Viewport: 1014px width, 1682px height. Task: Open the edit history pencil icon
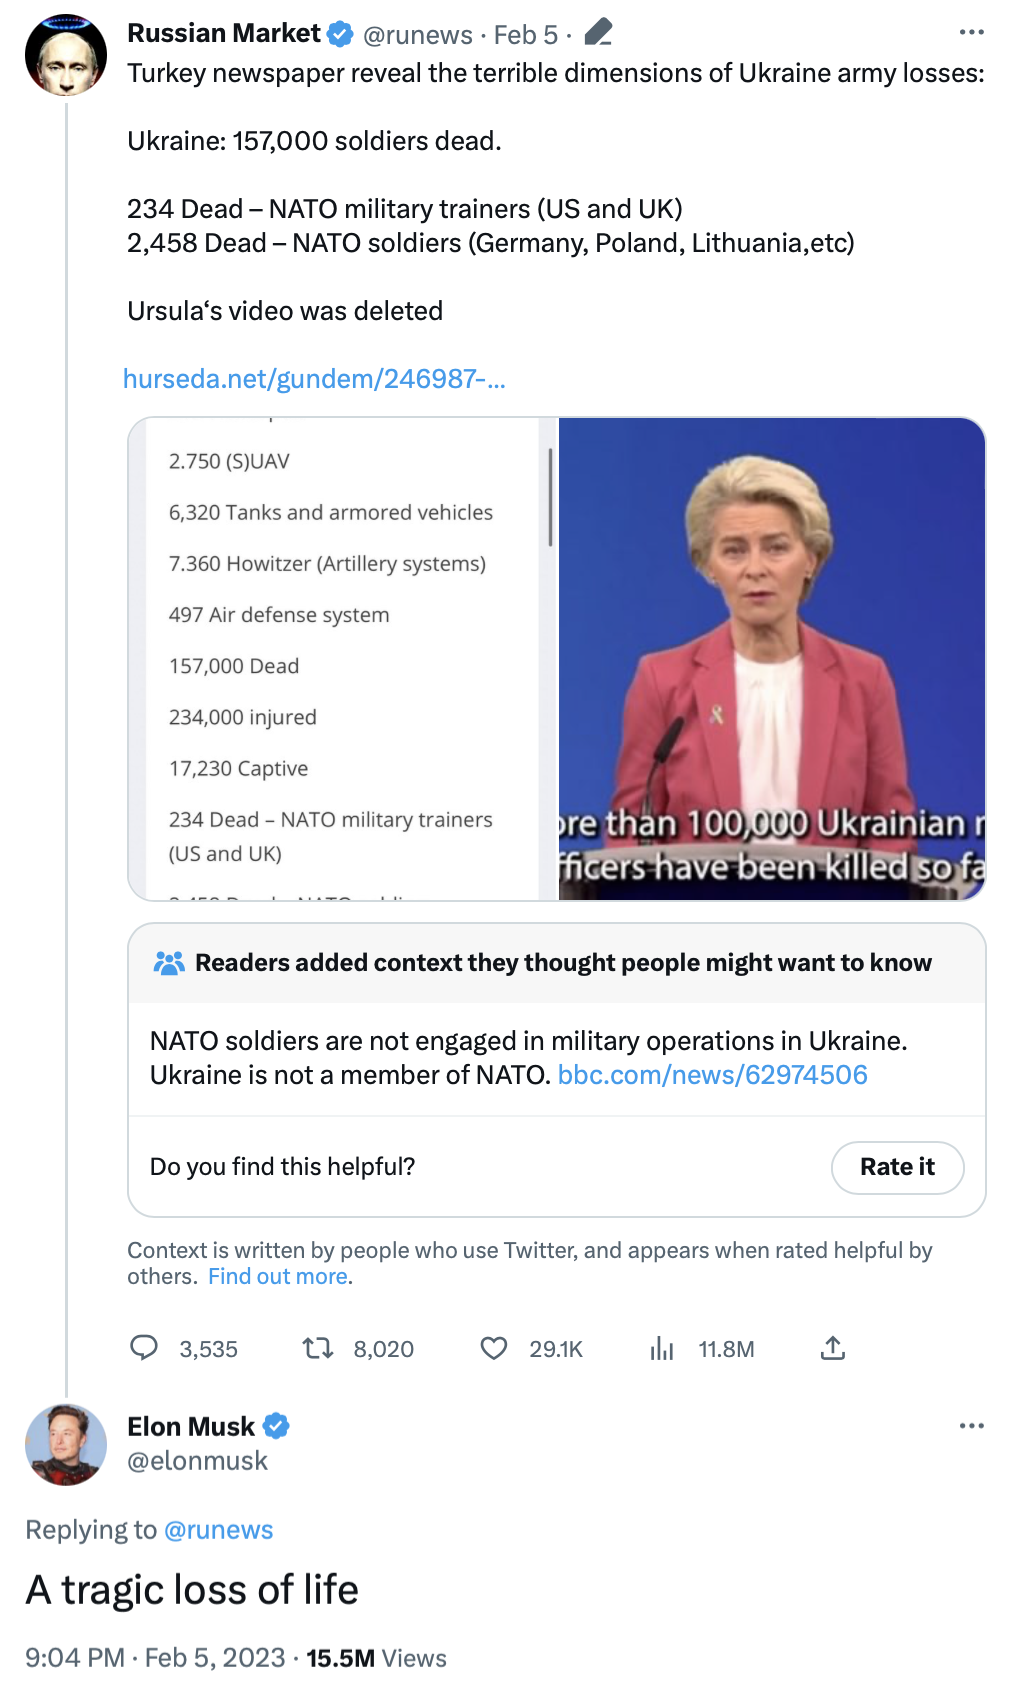[x=598, y=33]
